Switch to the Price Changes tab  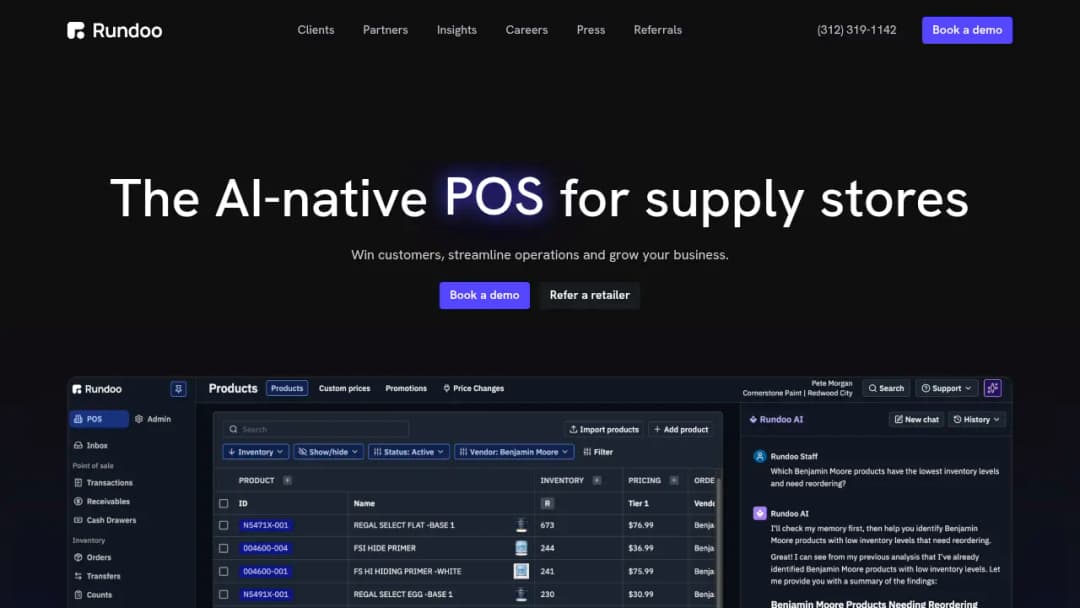(474, 388)
